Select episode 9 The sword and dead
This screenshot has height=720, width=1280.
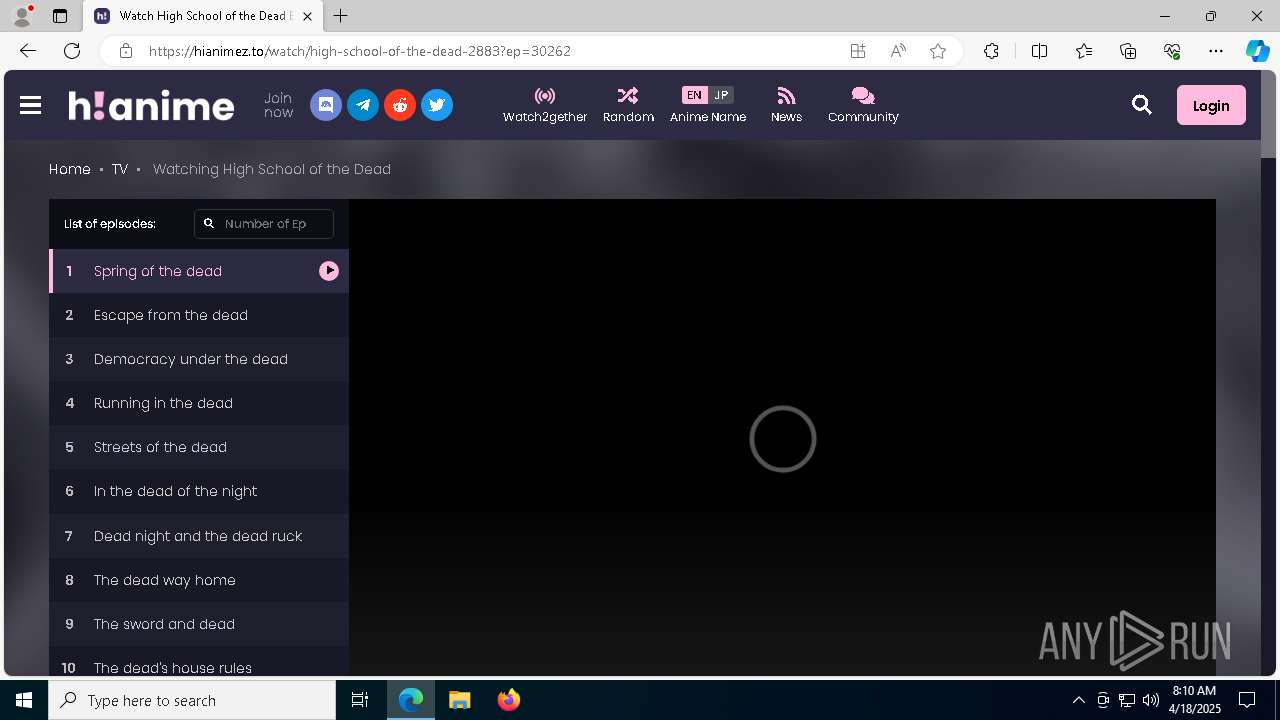point(199,624)
